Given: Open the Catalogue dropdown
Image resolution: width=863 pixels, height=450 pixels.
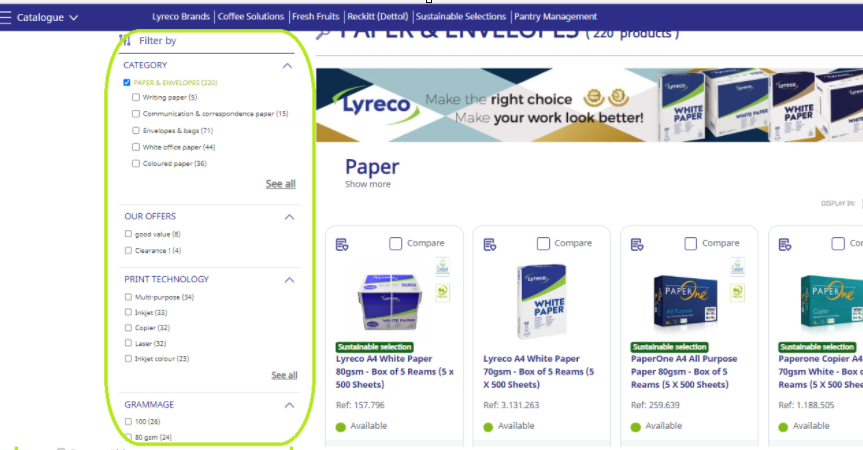Looking at the screenshot, I should [x=47, y=17].
